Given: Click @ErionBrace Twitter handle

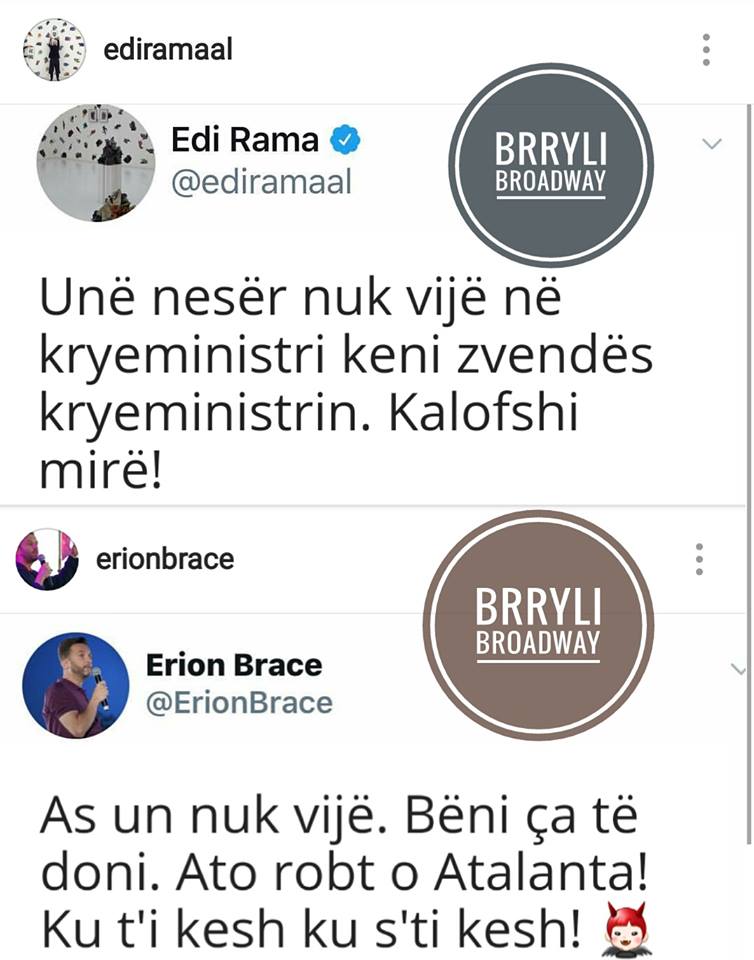Looking at the screenshot, I should point(239,703).
